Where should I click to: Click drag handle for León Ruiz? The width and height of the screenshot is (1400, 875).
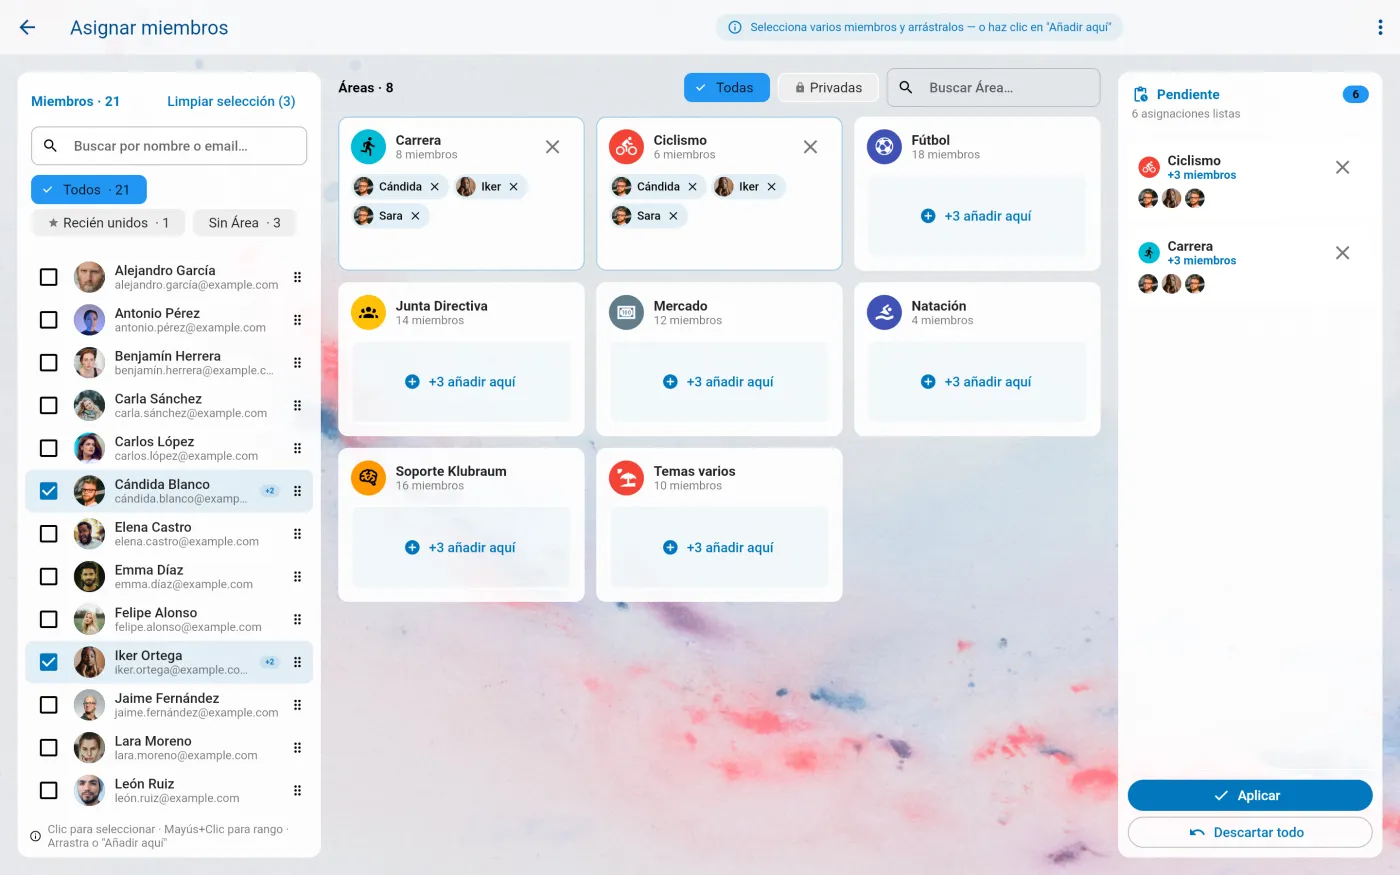[297, 791]
